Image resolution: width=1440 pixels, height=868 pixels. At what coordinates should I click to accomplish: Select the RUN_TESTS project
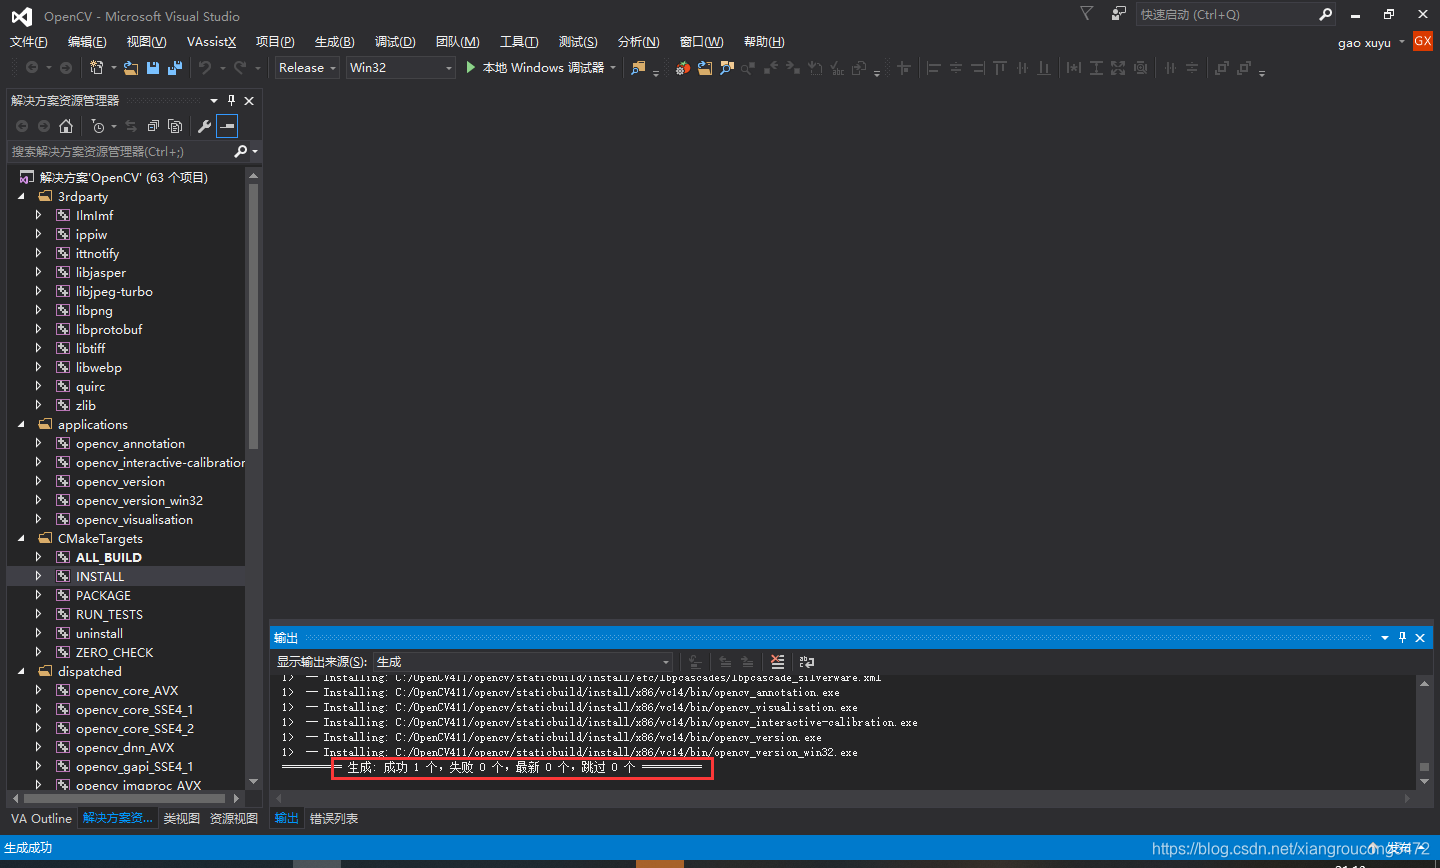109,614
